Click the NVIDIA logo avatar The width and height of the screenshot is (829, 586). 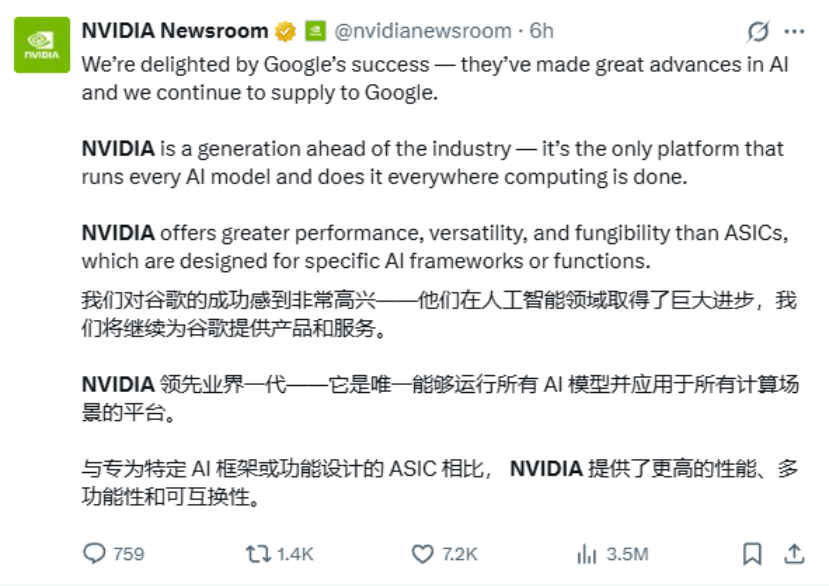(x=40, y=44)
